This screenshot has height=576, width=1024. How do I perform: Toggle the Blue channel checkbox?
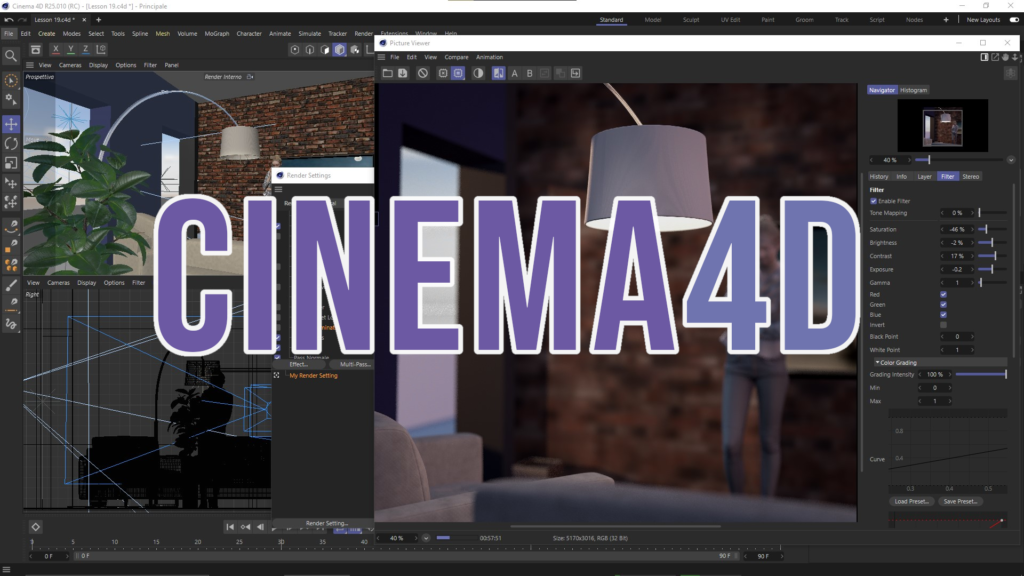click(x=943, y=315)
